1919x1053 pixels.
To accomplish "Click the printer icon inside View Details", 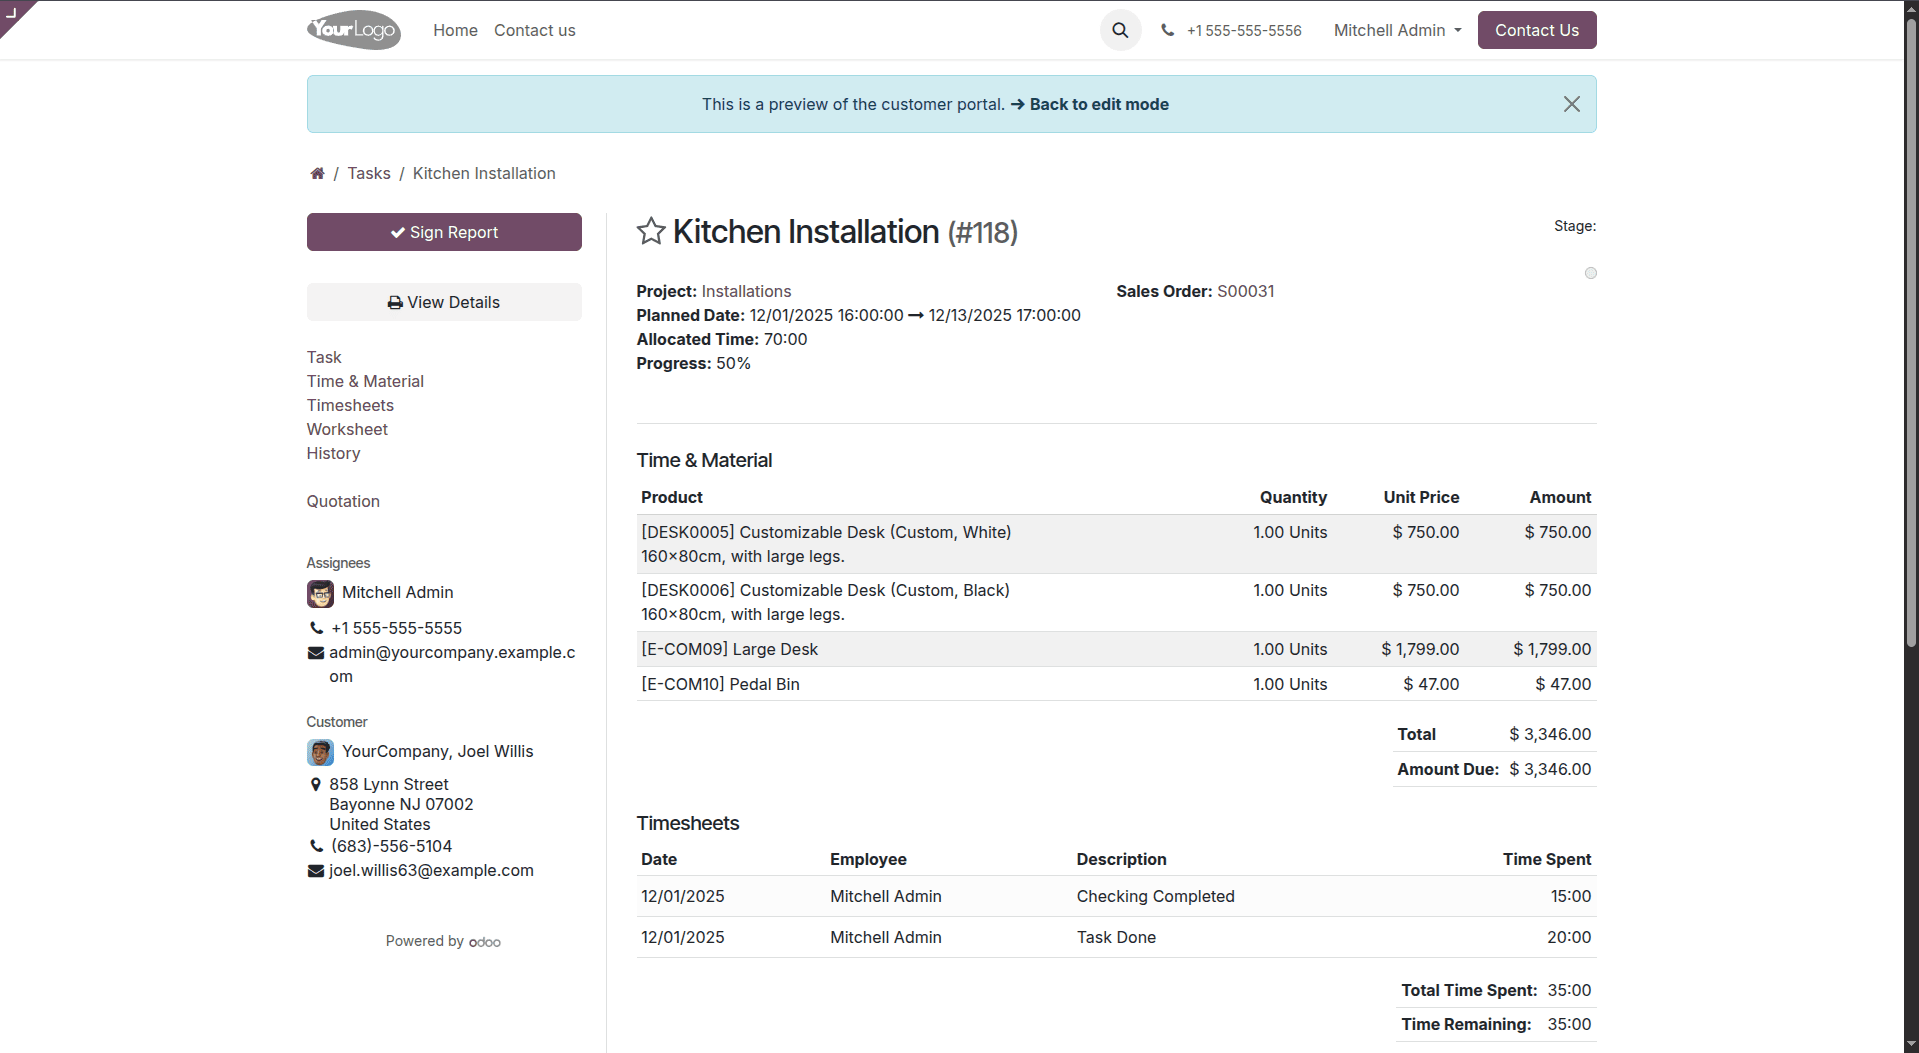I will [394, 302].
